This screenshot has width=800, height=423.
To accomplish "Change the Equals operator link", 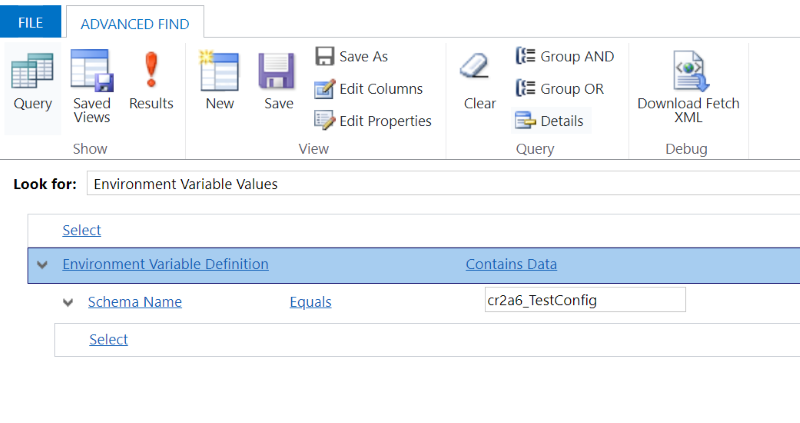I will (310, 302).
